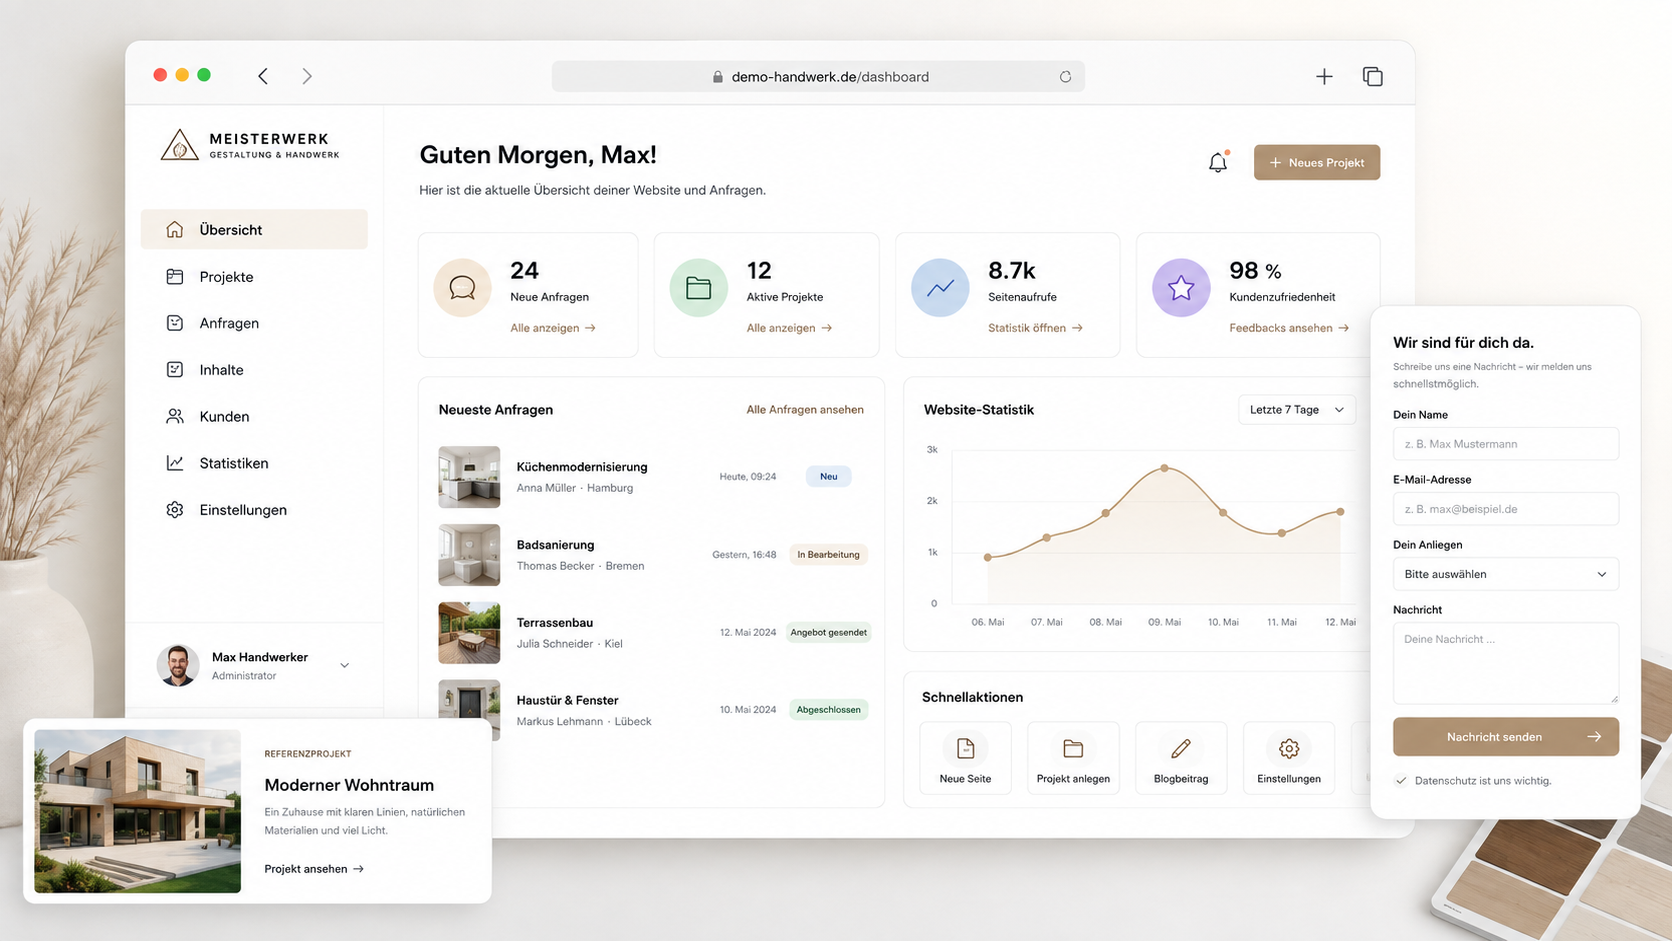Open the Küchenmodernisierung request thumbnail
This screenshot has height=941, width=1672.
click(469, 477)
